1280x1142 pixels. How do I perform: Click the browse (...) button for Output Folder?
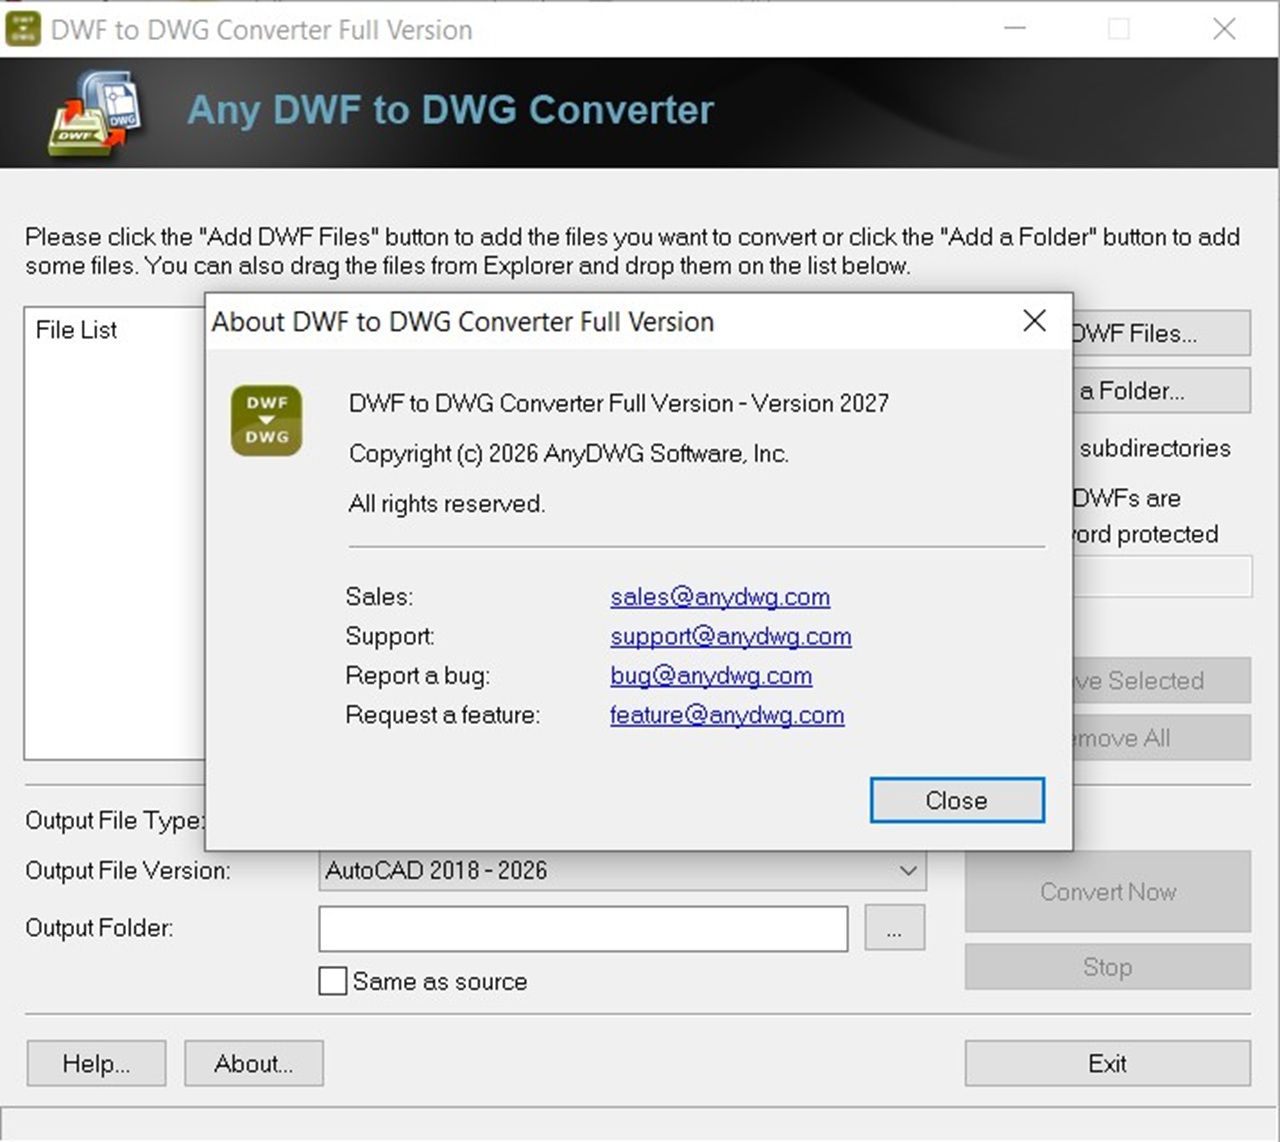(894, 929)
